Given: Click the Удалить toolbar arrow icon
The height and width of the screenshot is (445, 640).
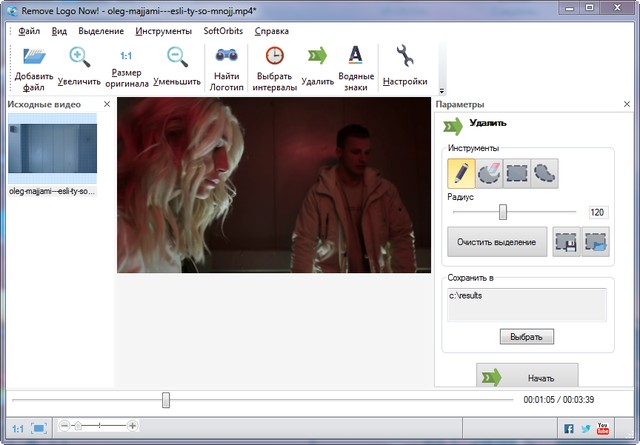Looking at the screenshot, I should pos(318,56).
